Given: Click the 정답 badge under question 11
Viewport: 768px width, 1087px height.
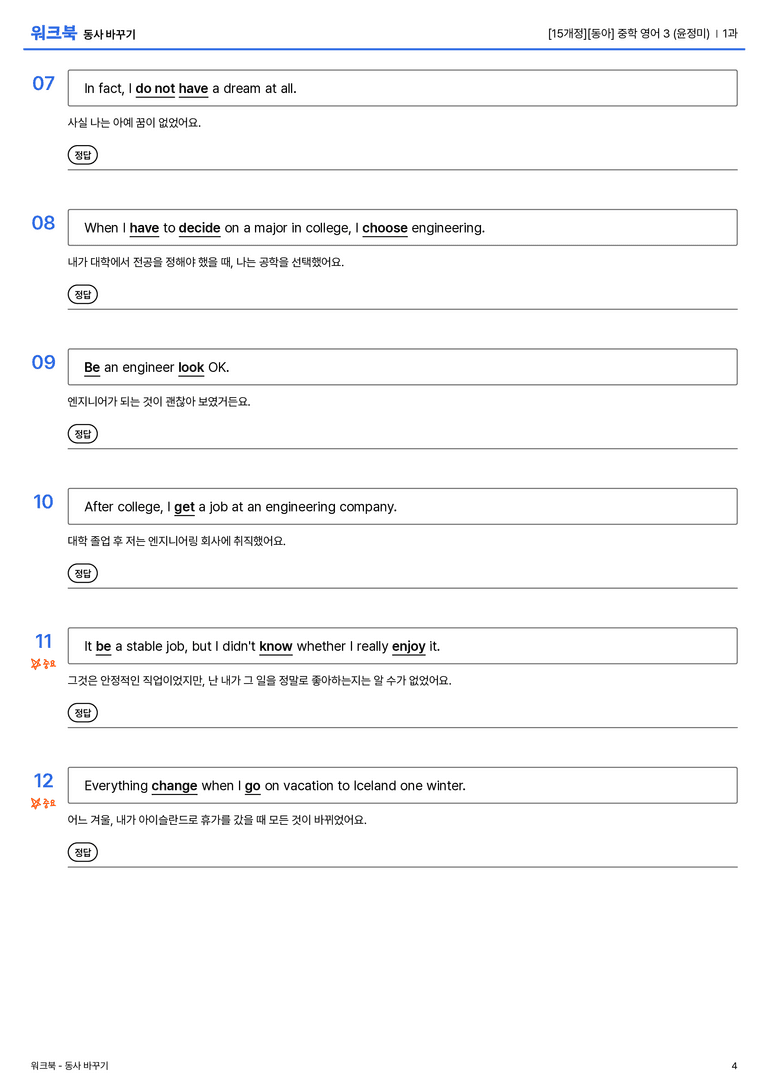Looking at the screenshot, I should 82,713.
